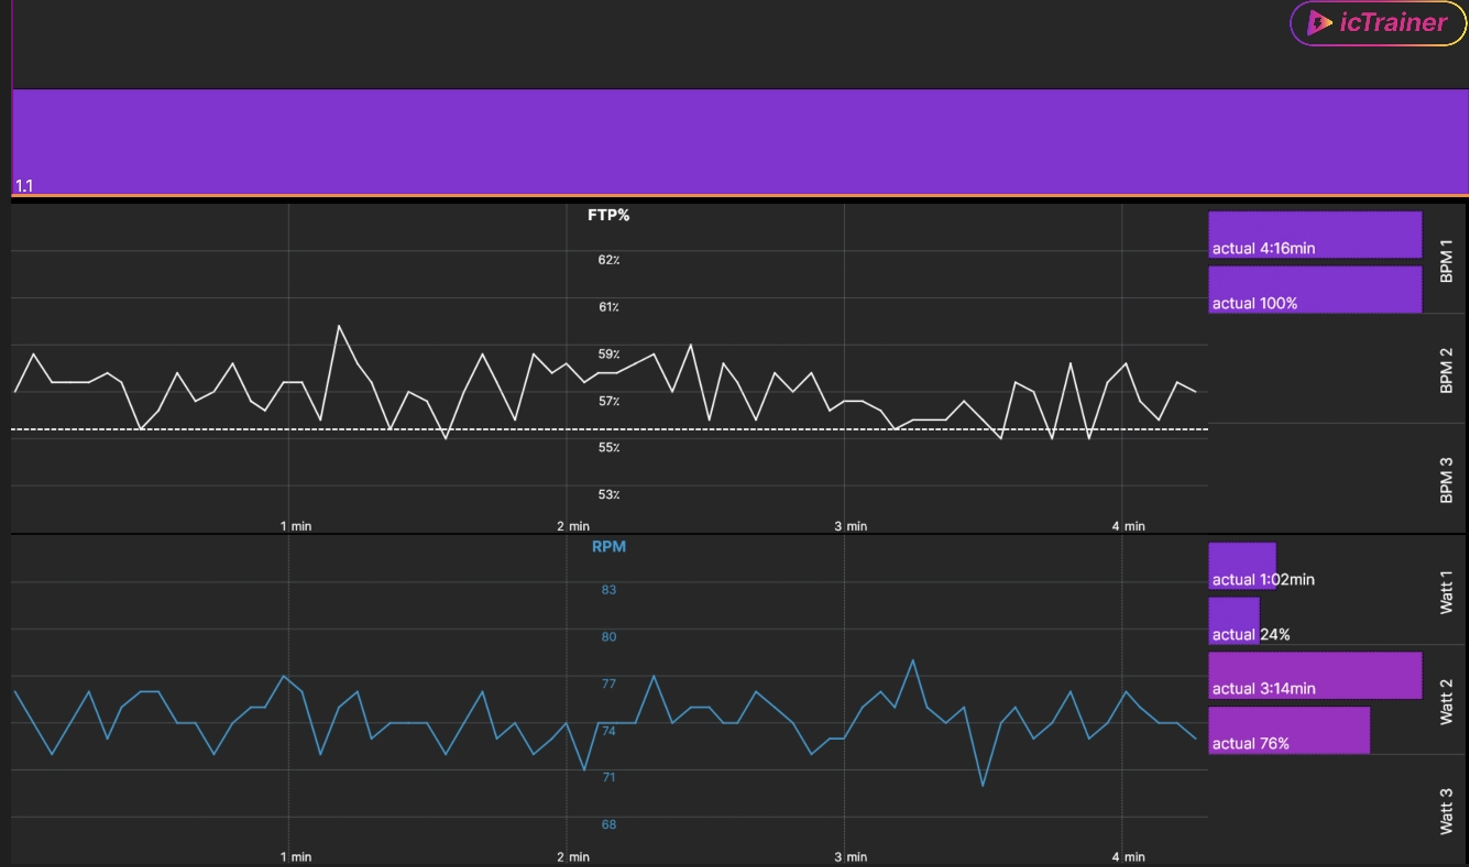Click '2 min' on FTP% chart axis

[x=573, y=526]
